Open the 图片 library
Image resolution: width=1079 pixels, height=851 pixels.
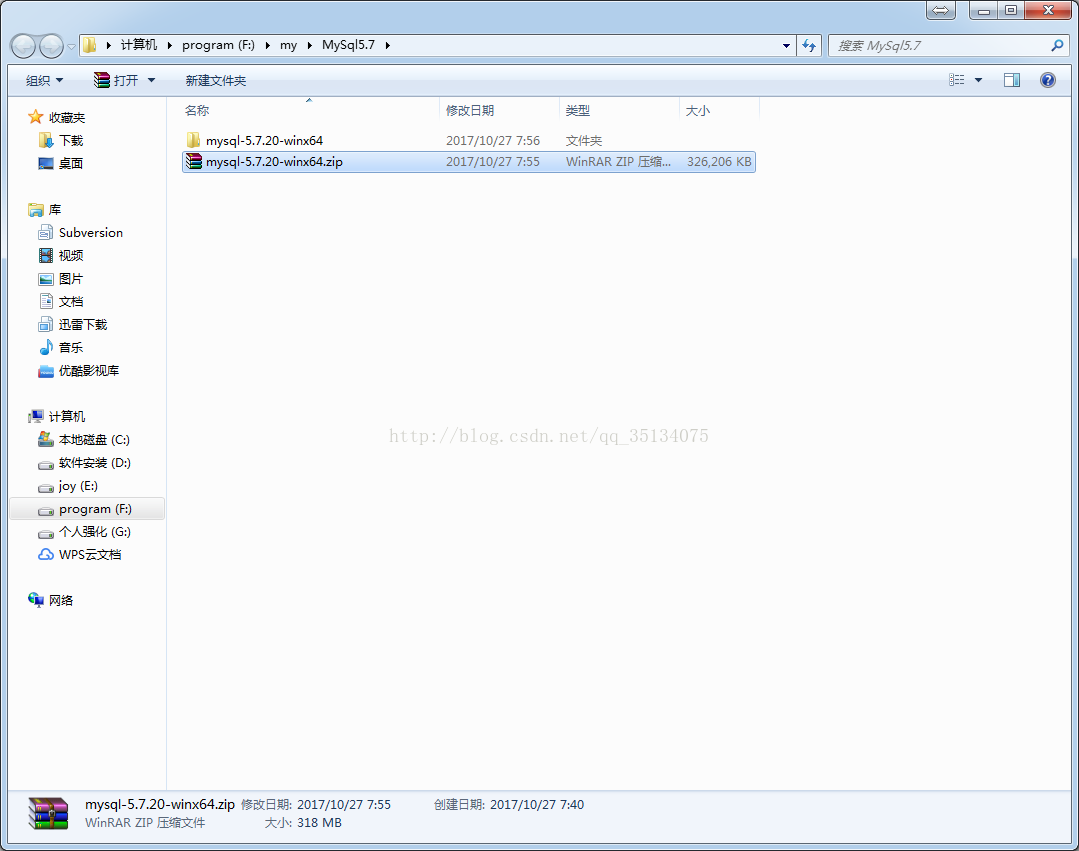(71, 279)
